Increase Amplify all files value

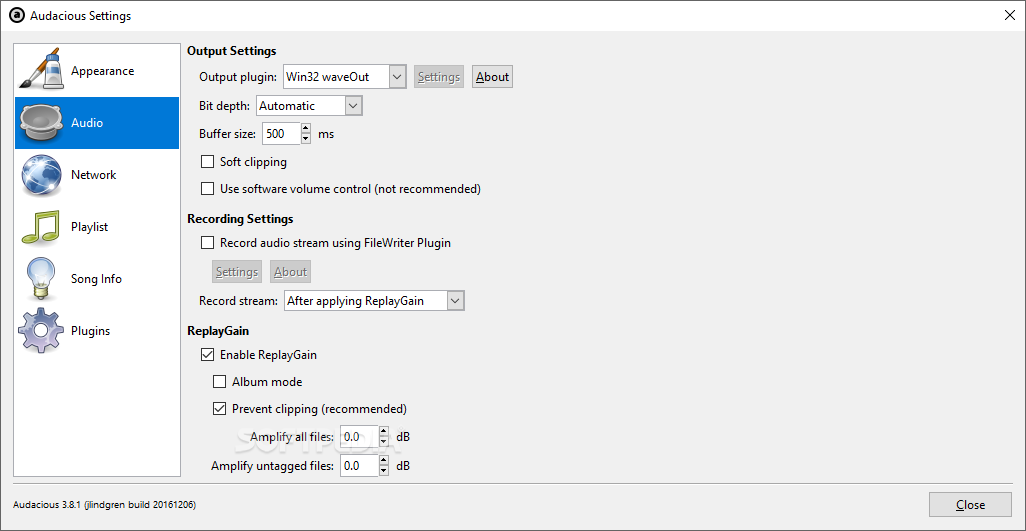pos(383,431)
